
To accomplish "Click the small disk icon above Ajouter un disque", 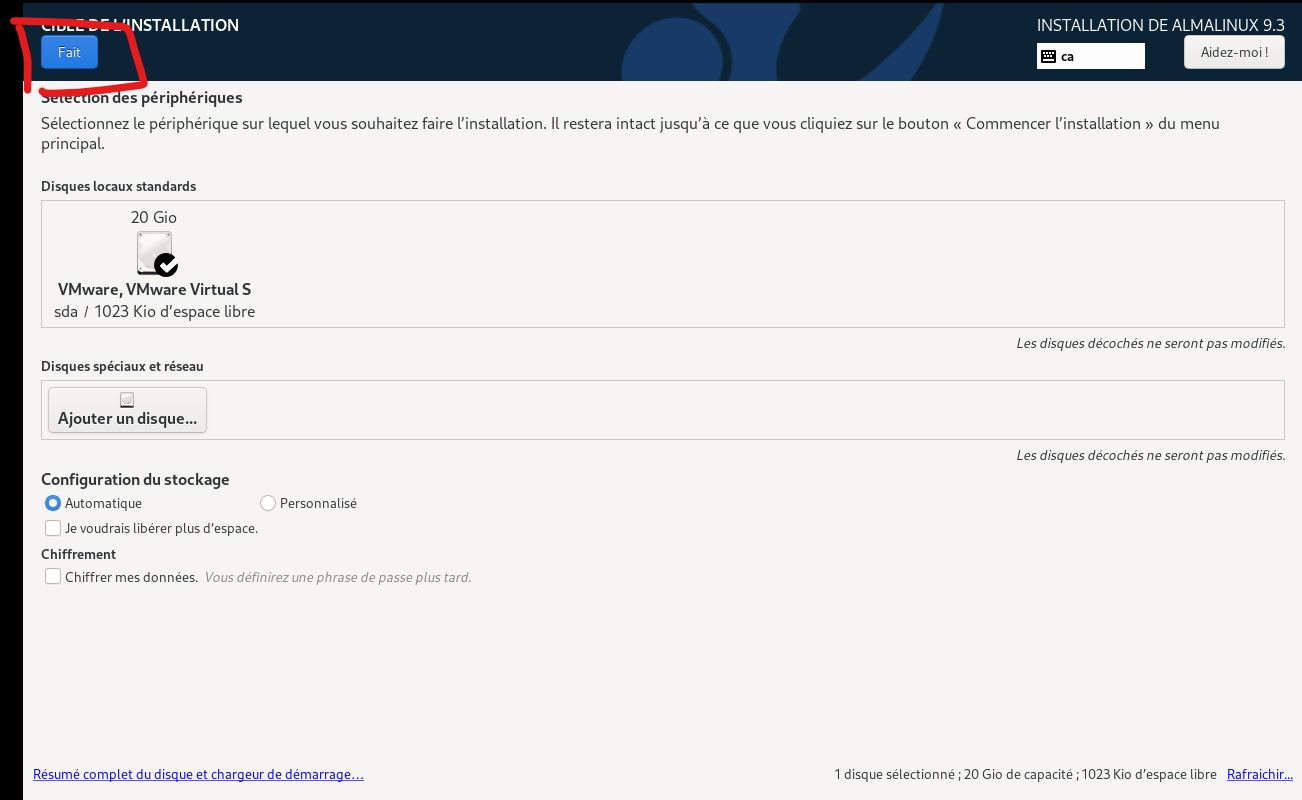I will point(127,400).
